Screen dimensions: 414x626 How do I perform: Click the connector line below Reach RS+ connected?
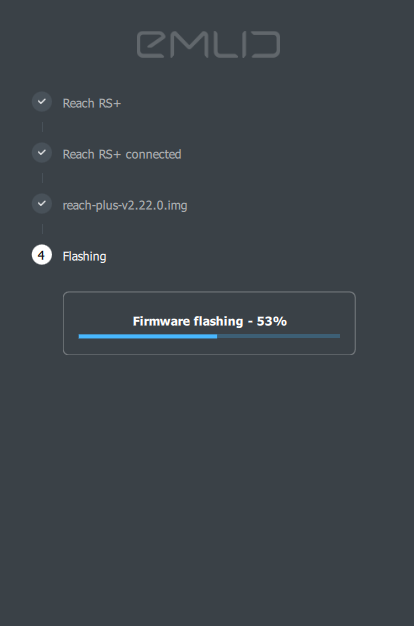point(42,178)
